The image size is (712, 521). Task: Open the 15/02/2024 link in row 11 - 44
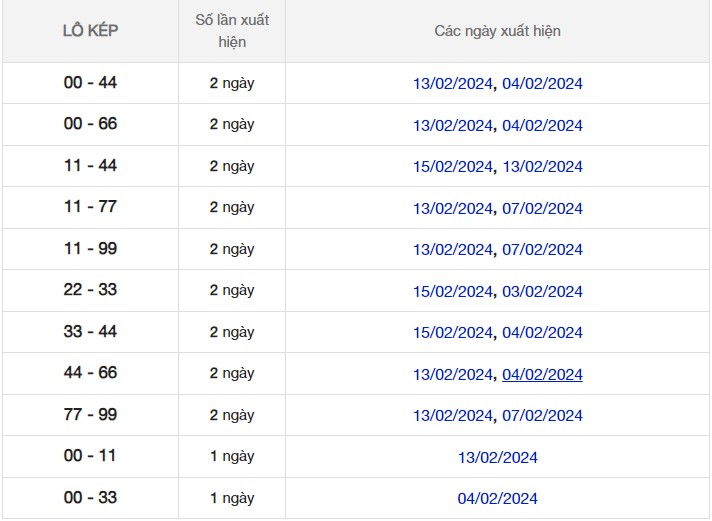coord(453,167)
